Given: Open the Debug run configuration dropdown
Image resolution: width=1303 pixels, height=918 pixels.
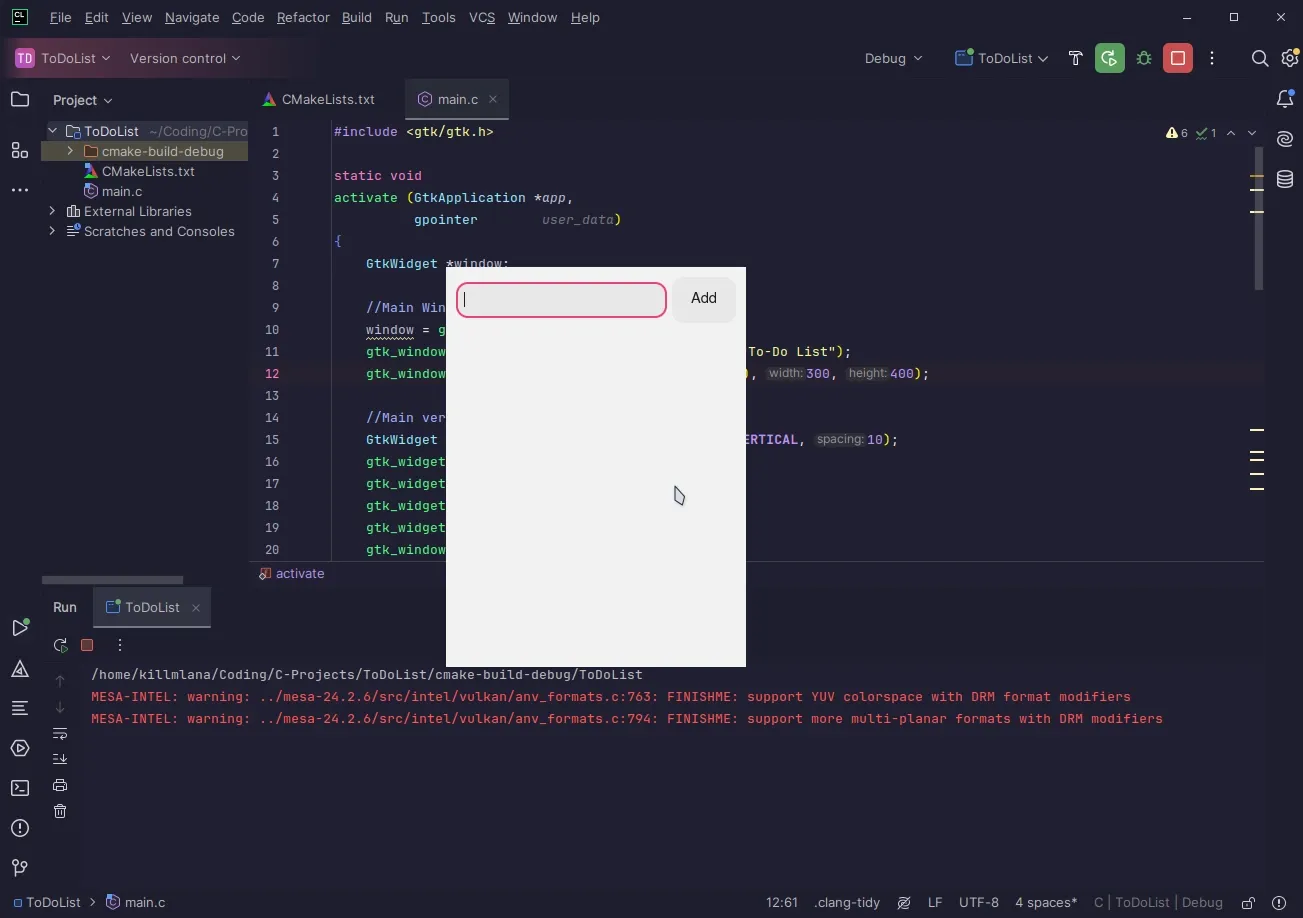Looking at the screenshot, I should [x=891, y=58].
